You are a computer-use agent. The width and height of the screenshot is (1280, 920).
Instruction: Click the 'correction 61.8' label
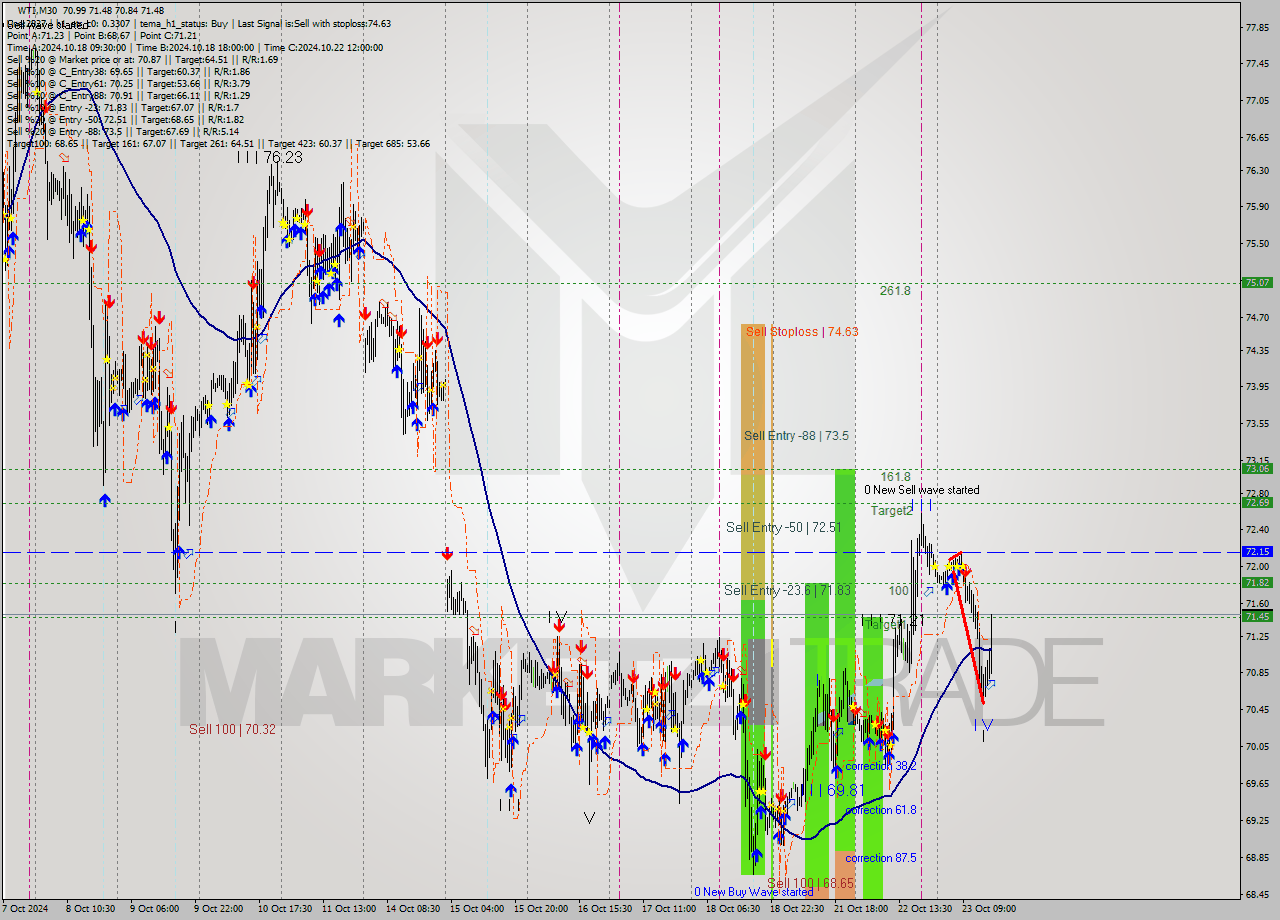(881, 810)
